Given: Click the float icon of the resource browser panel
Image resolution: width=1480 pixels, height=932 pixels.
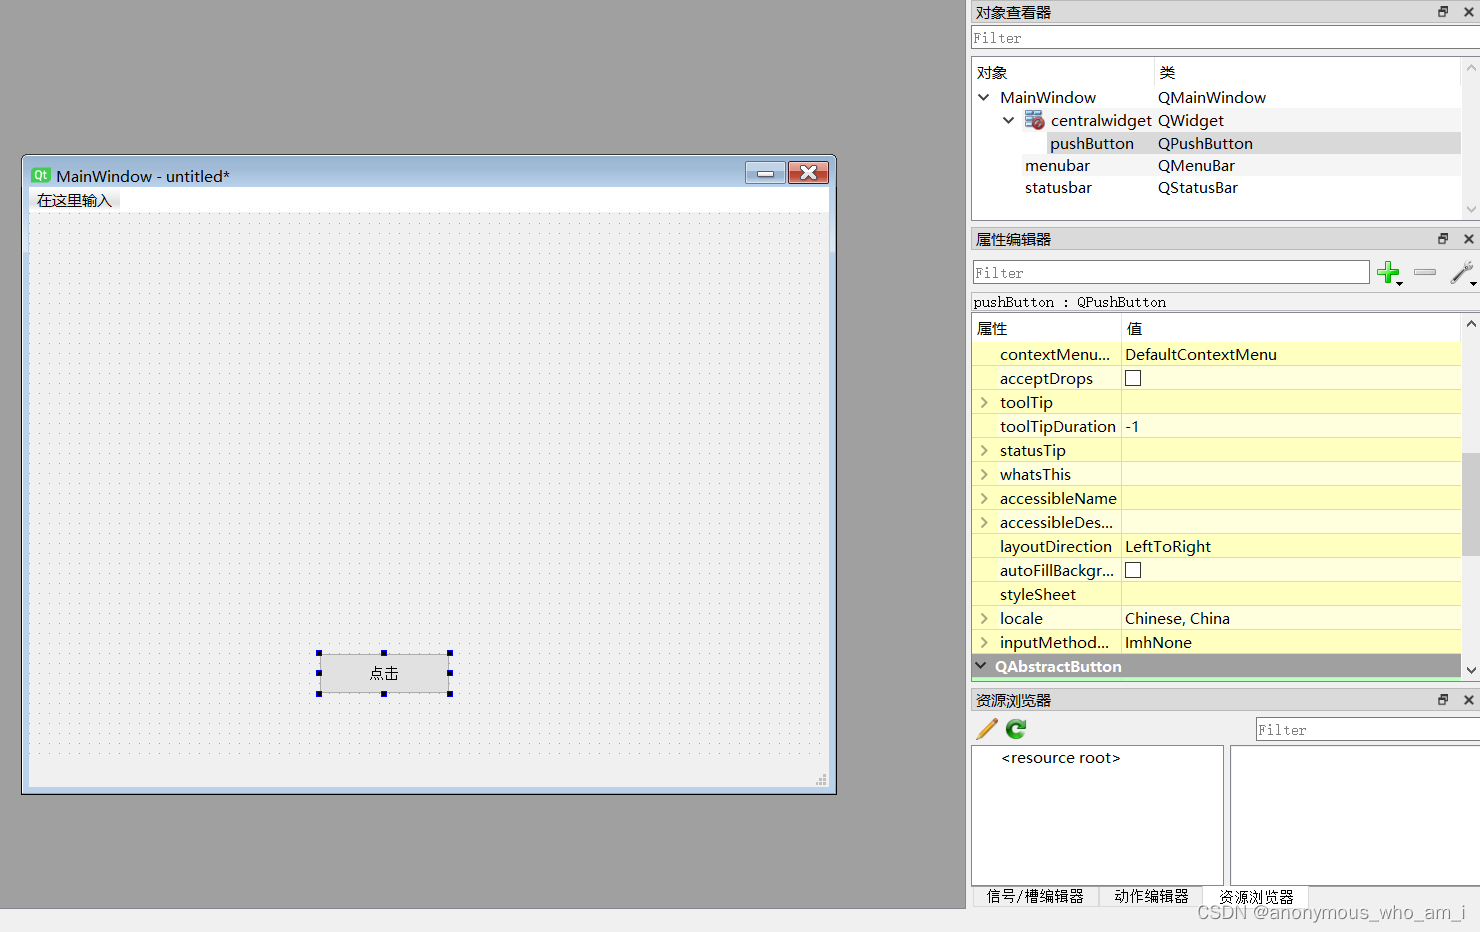Looking at the screenshot, I should [1442, 699].
